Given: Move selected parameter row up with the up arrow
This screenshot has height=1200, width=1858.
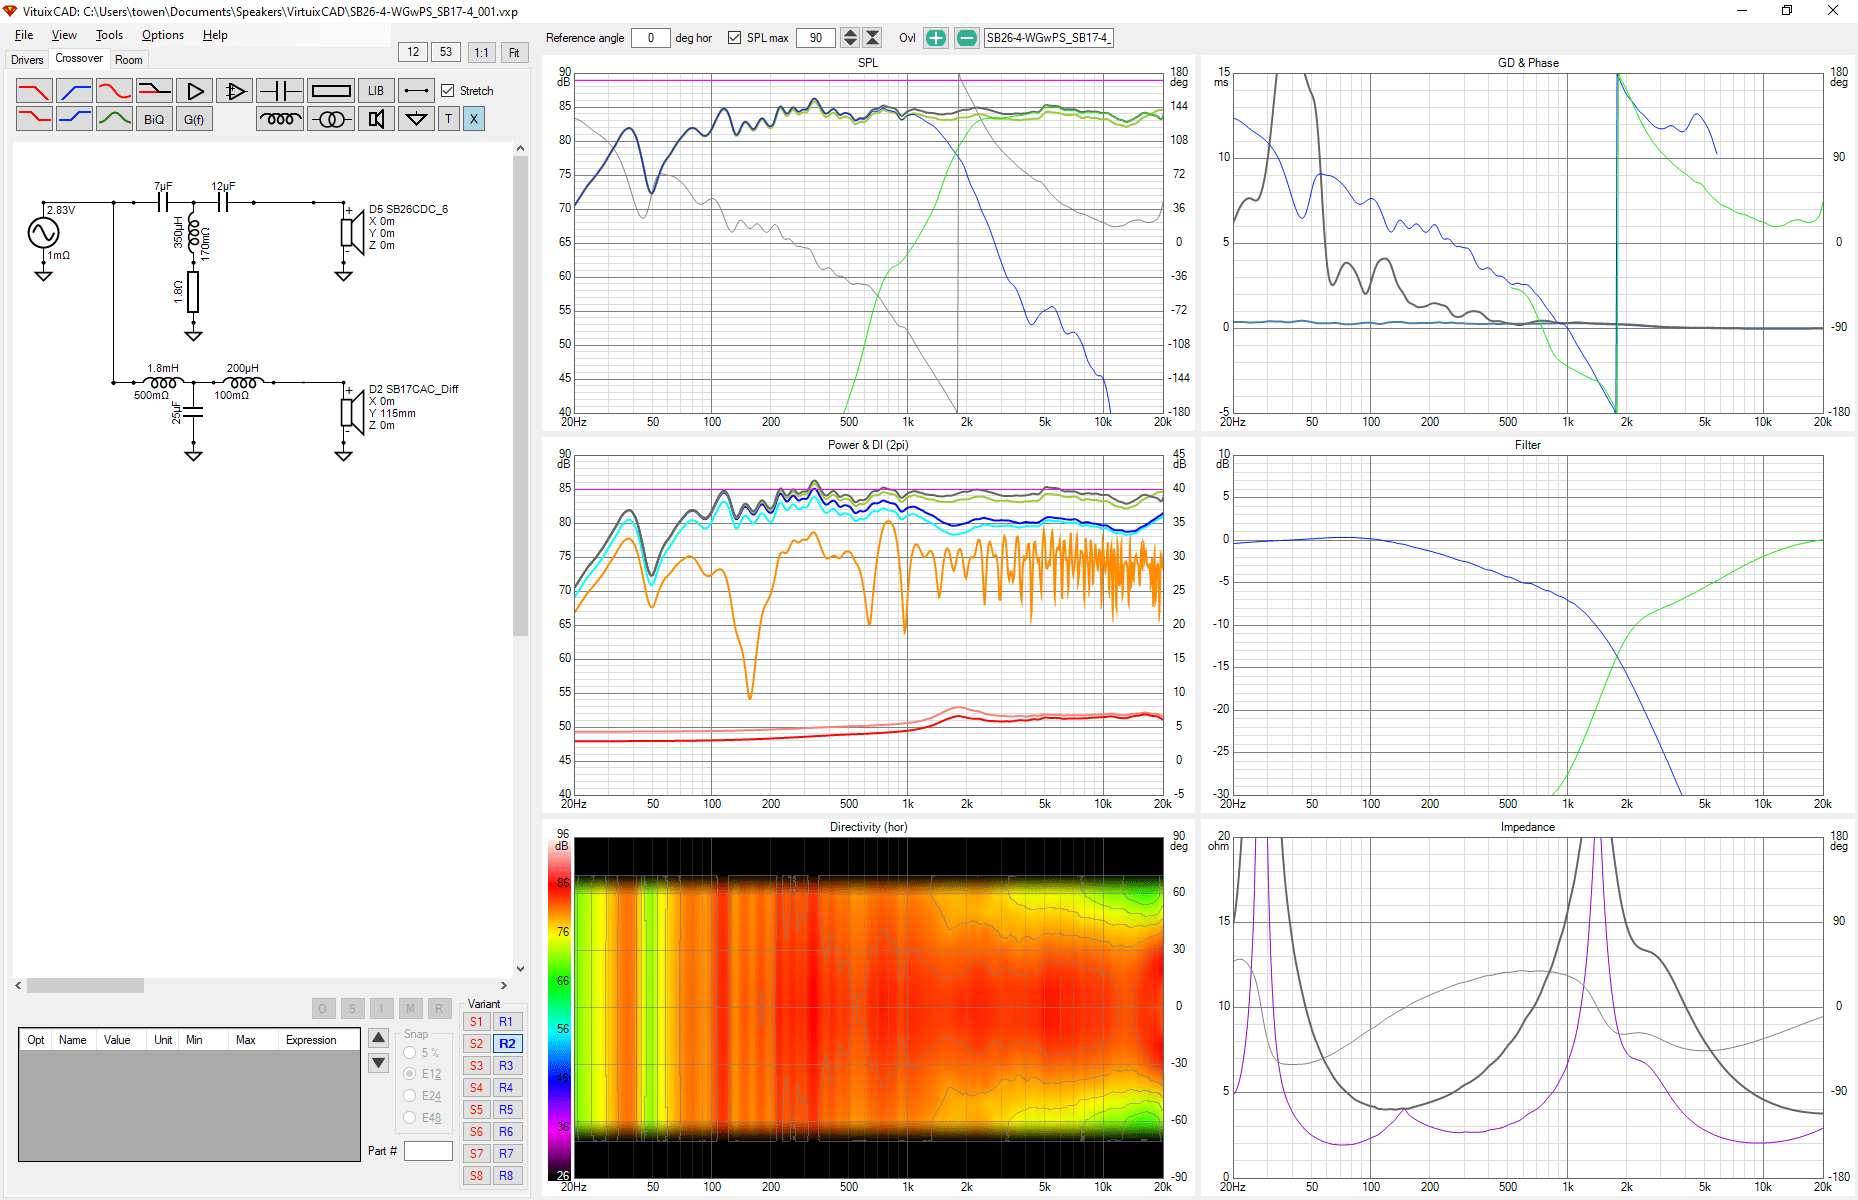Looking at the screenshot, I should (x=379, y=1038).
